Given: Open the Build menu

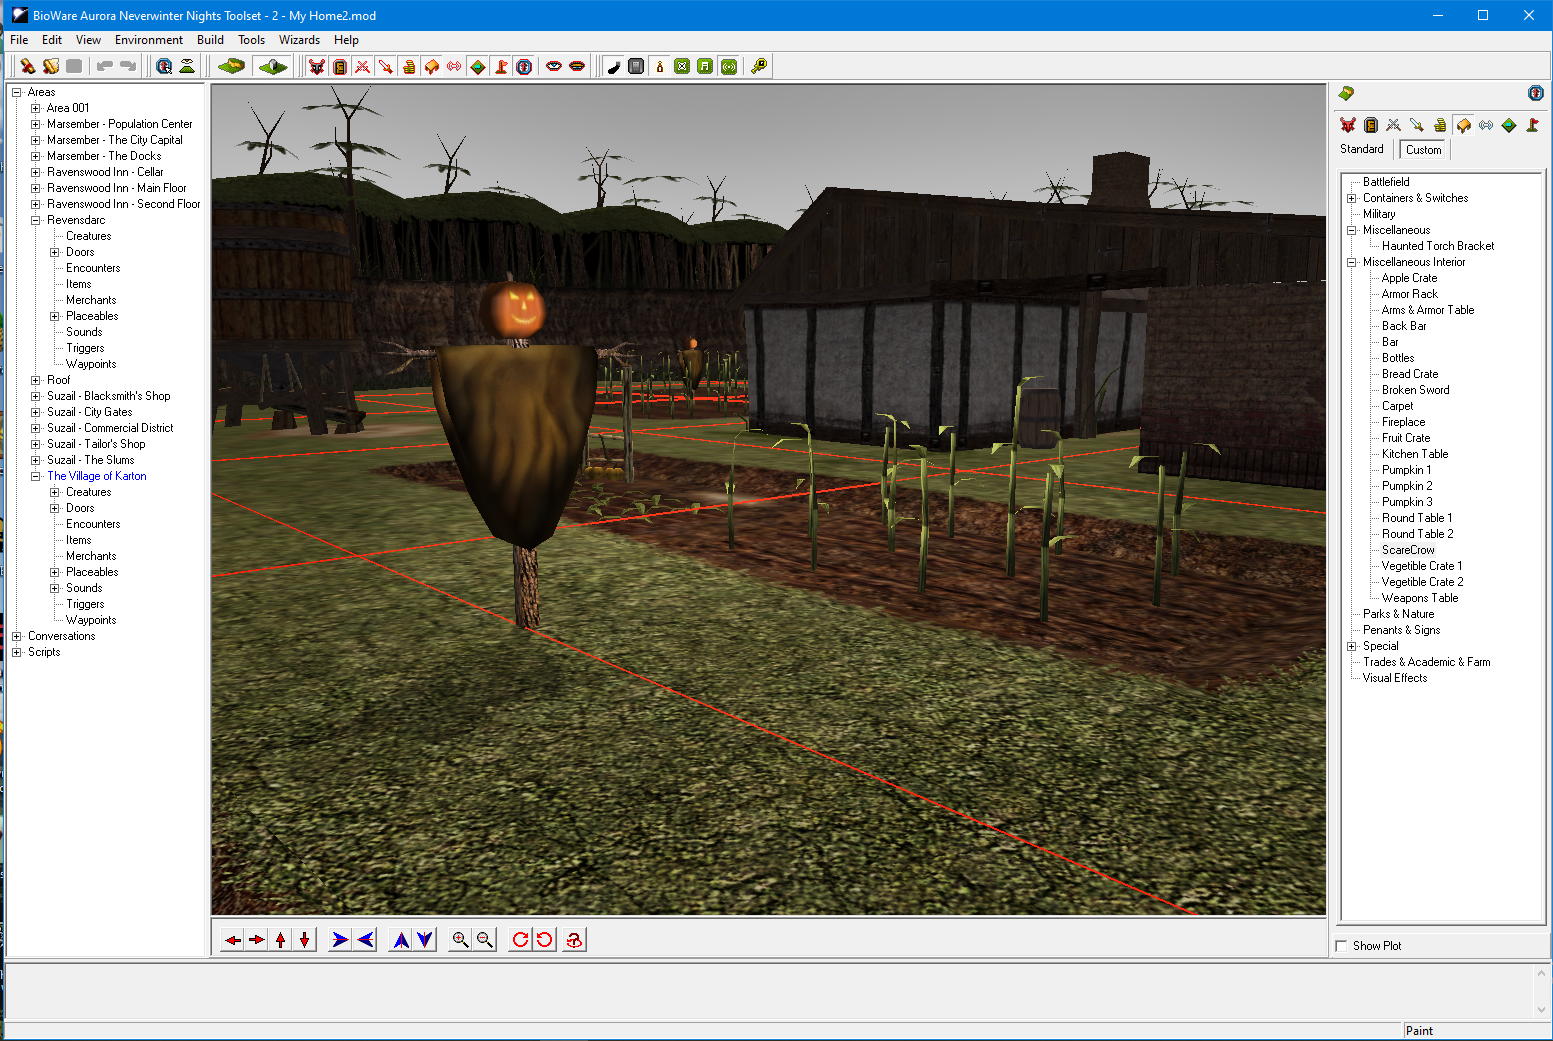Looking at the screenshot, I should click(210, 40).
